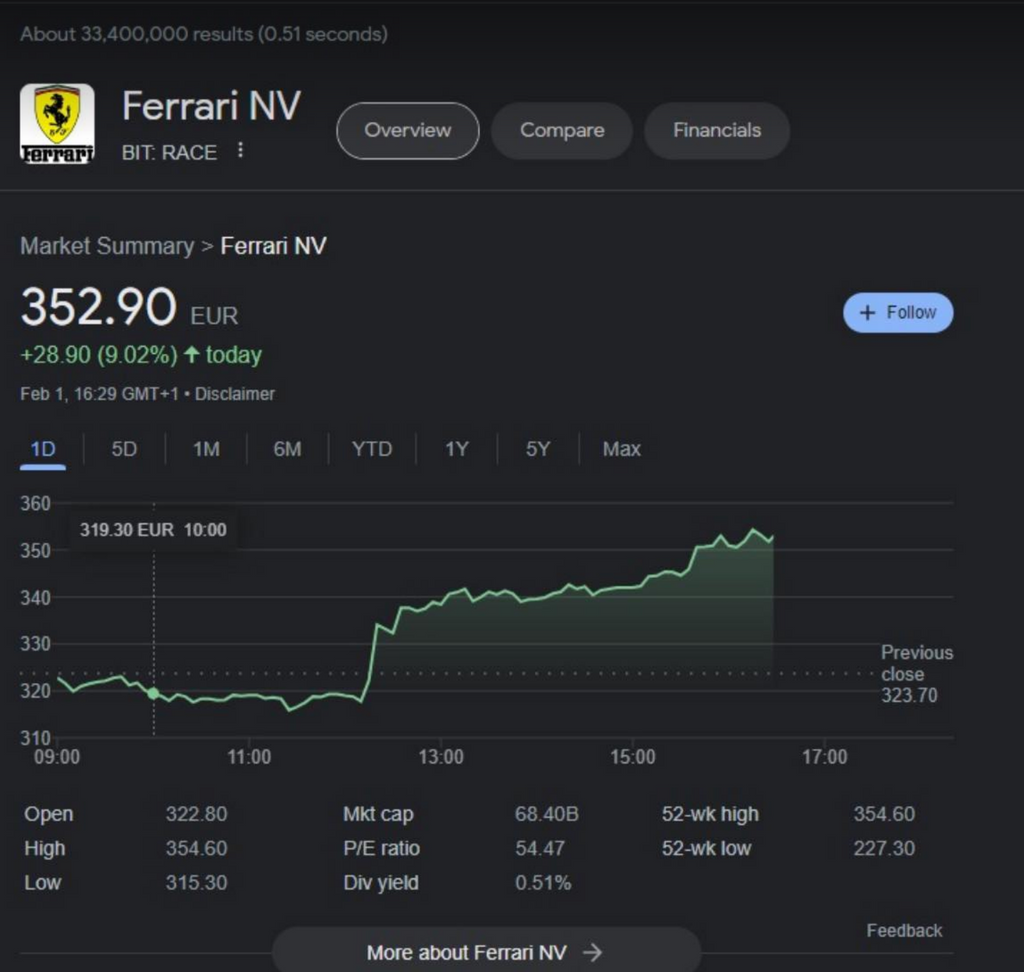This screenshot has height=972, width=1024.
Task: Select the Overview chip
Action: point(408,131)
